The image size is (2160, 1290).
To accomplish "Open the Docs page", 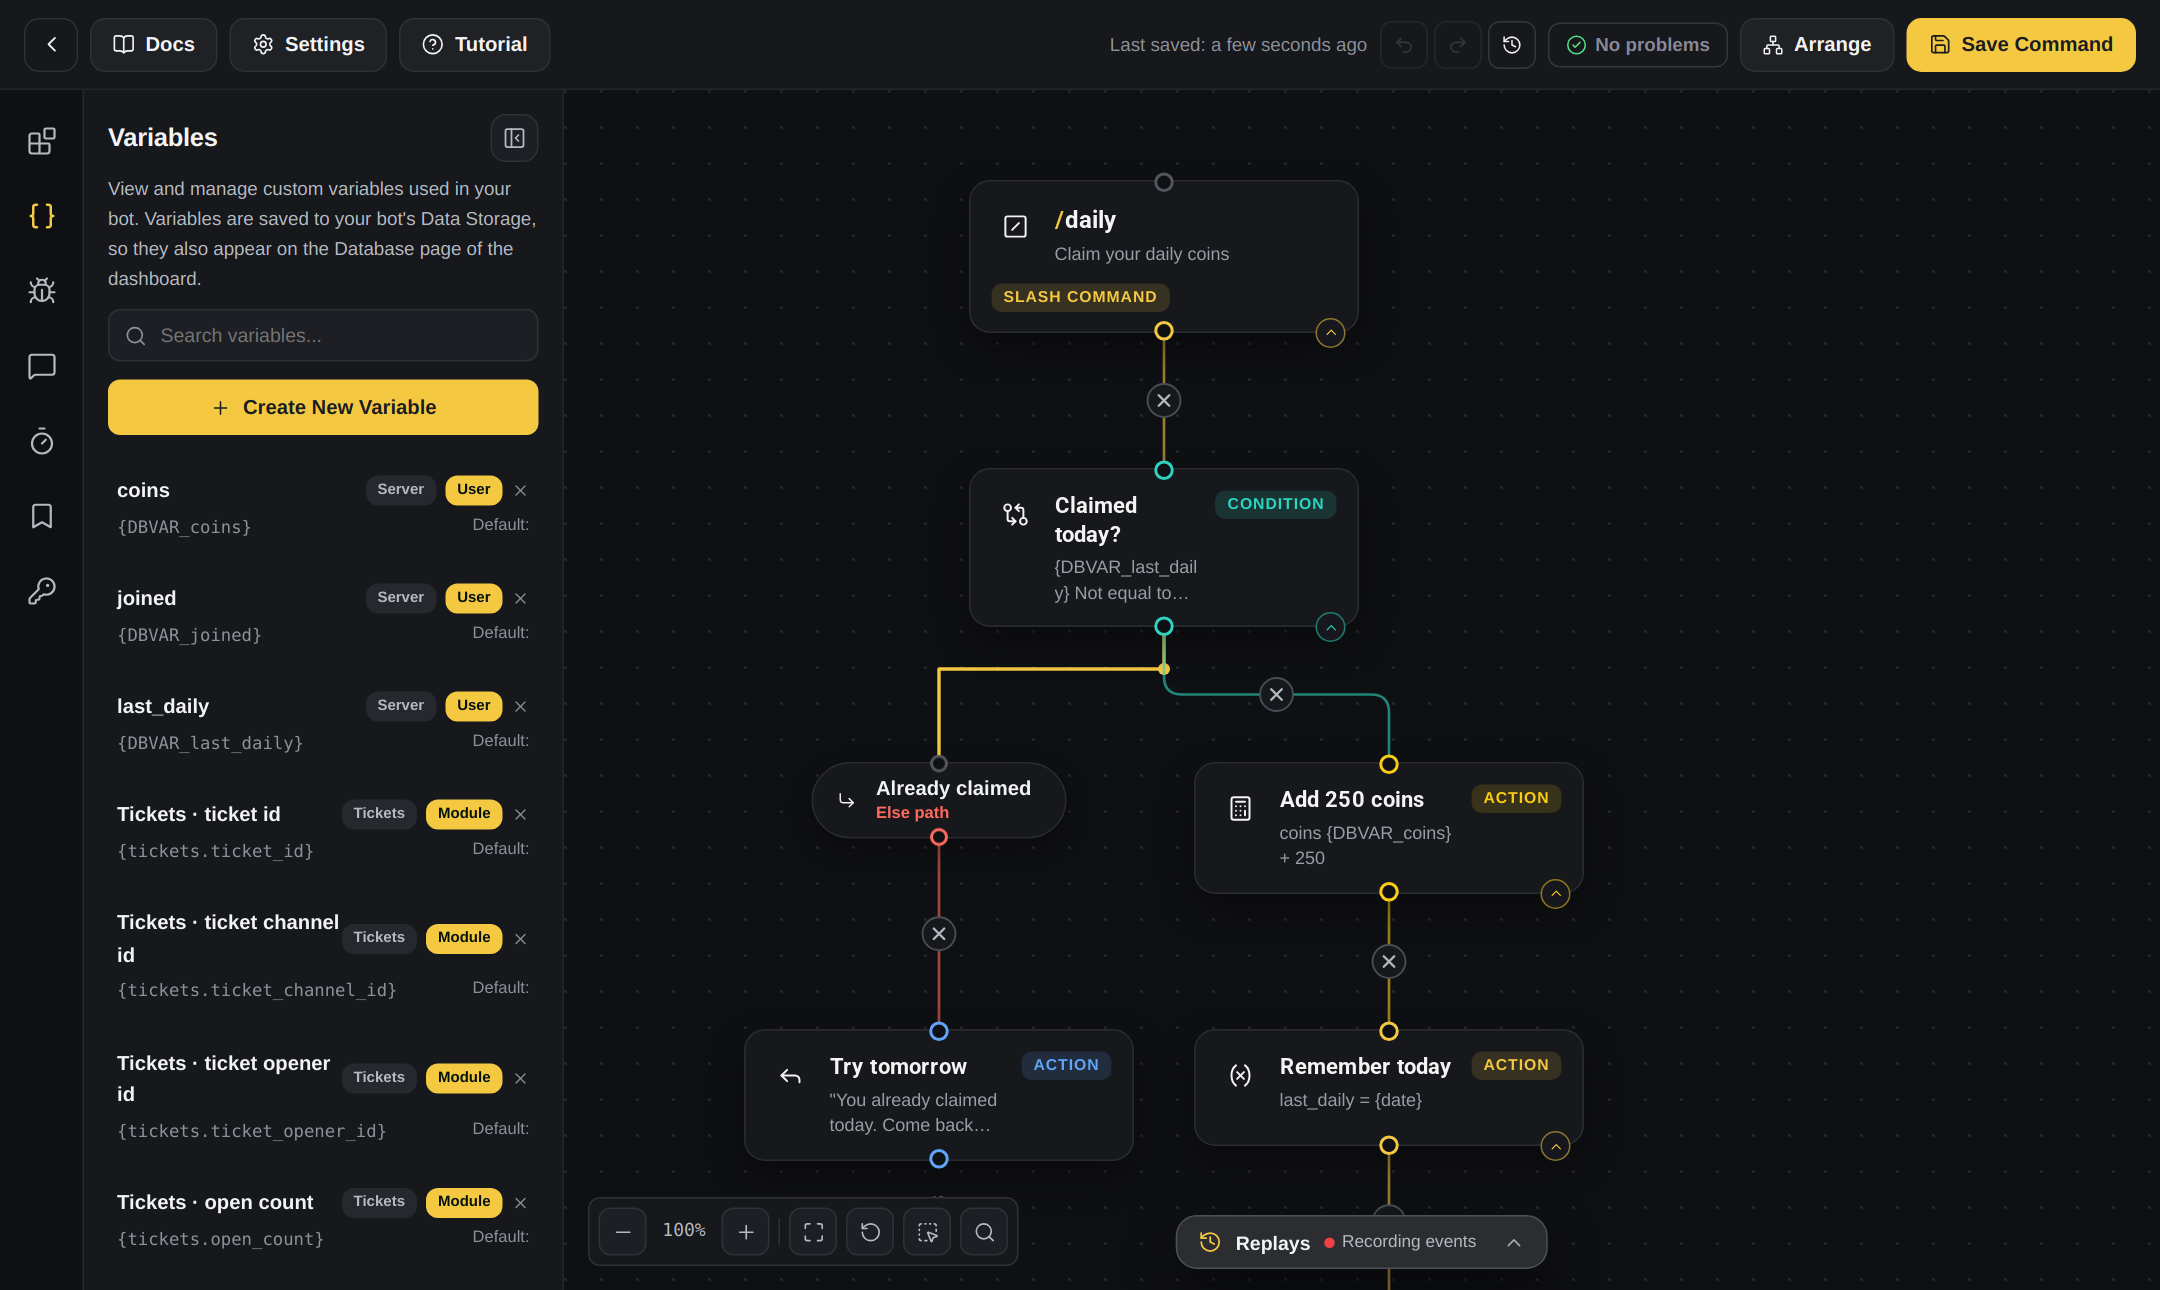I will click(154, 45).
